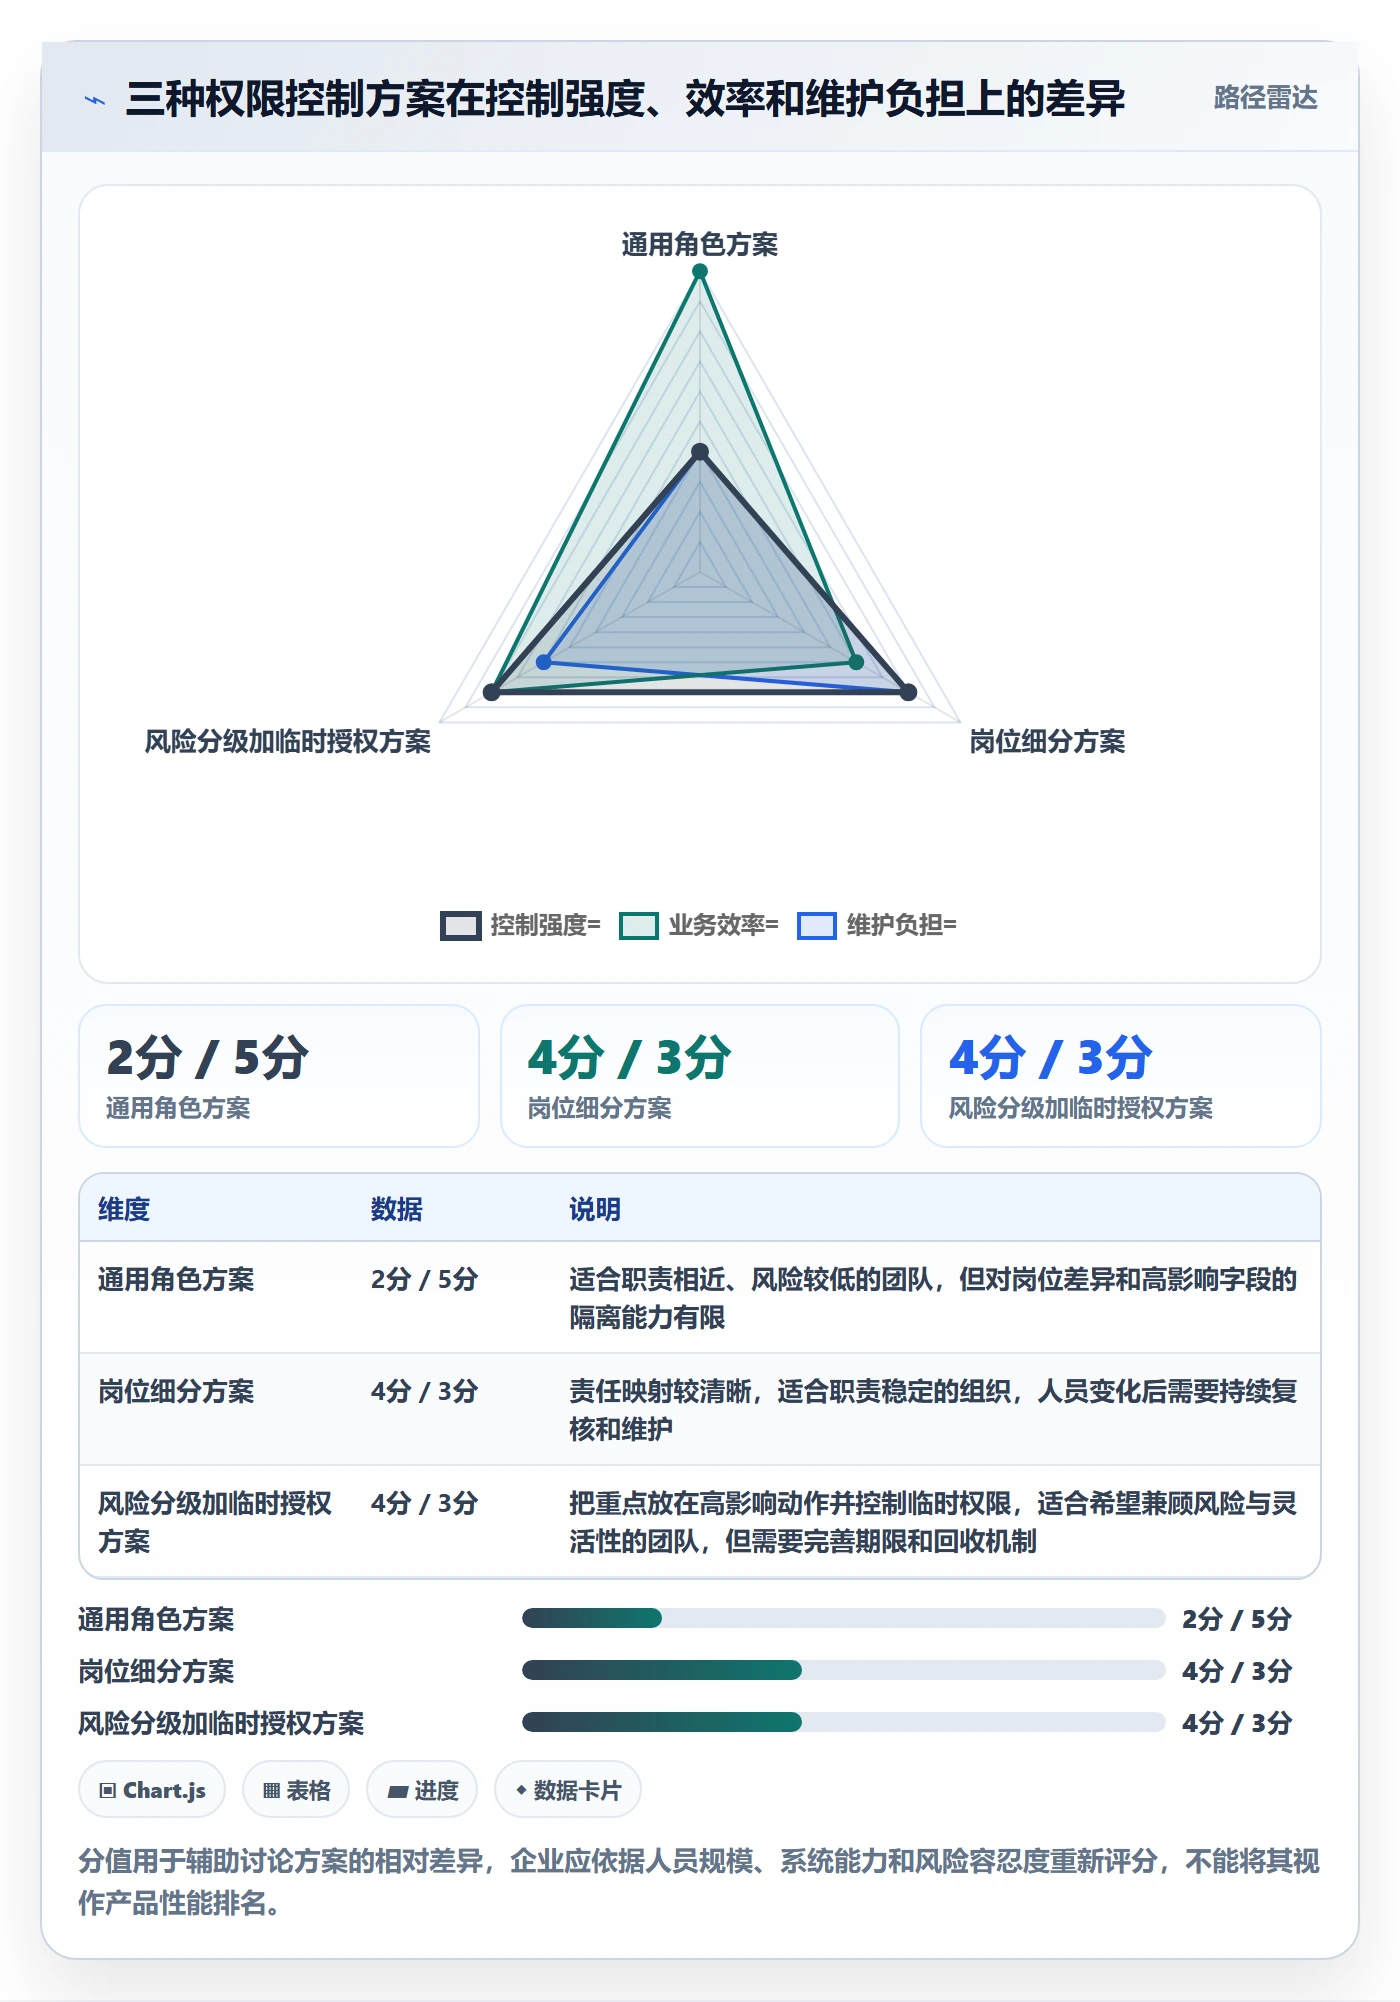
Task: Click the square icon in Chart.js chip
Action: [108, 1791]
